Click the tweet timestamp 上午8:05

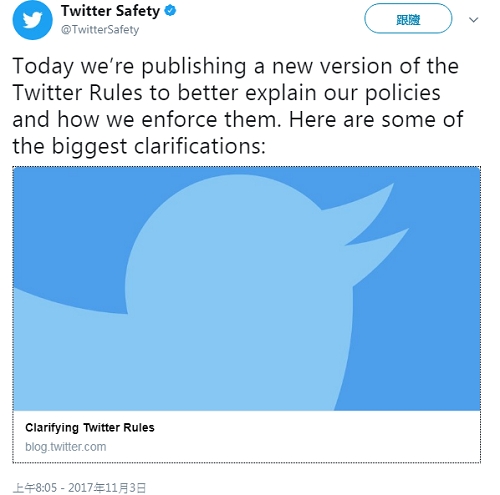coord(35,488)
